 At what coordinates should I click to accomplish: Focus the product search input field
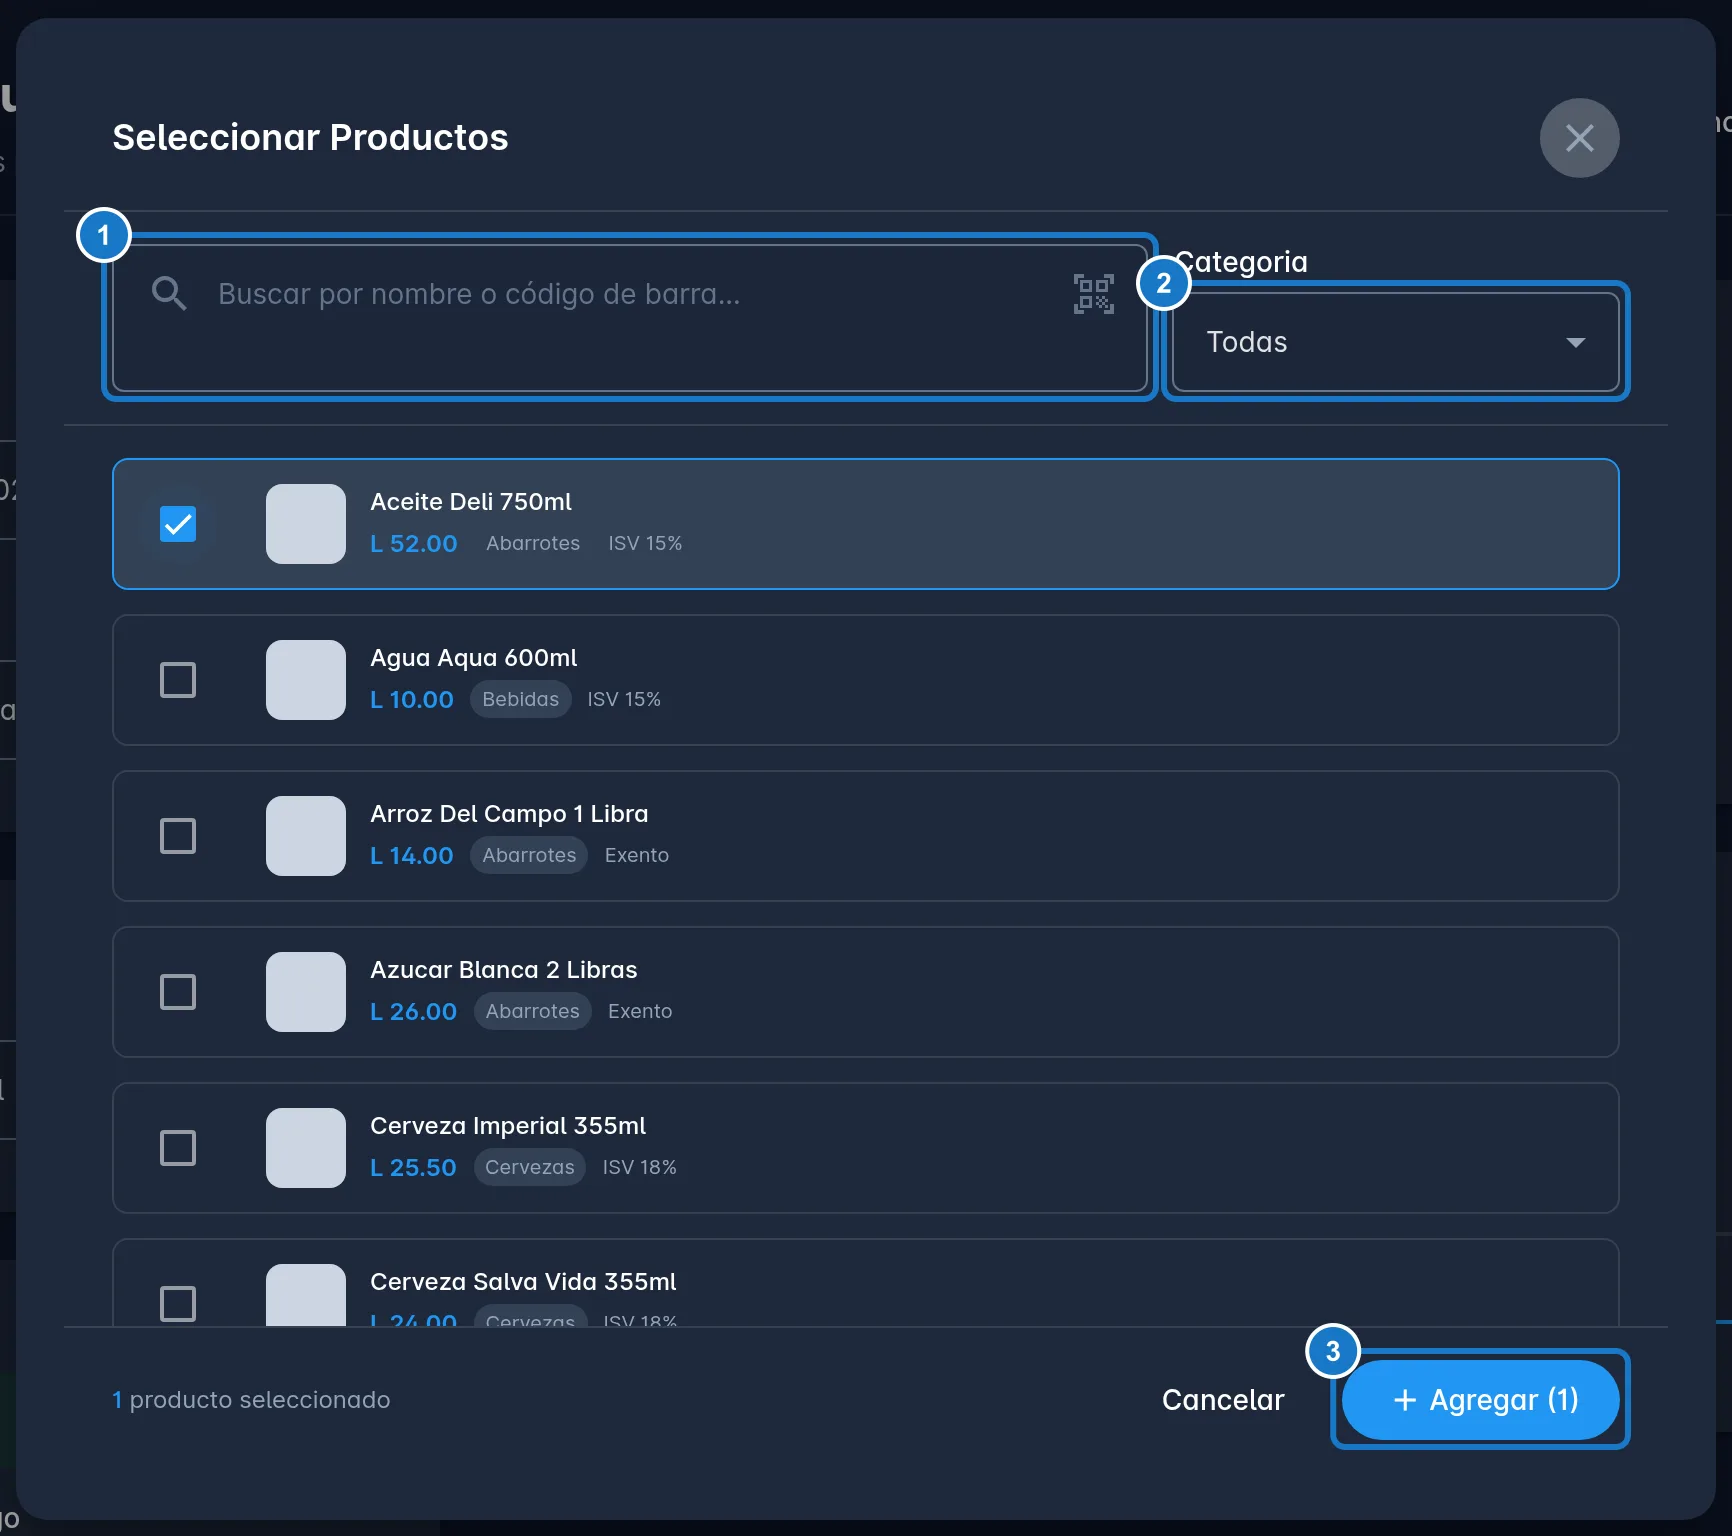[x=630, y=318]
